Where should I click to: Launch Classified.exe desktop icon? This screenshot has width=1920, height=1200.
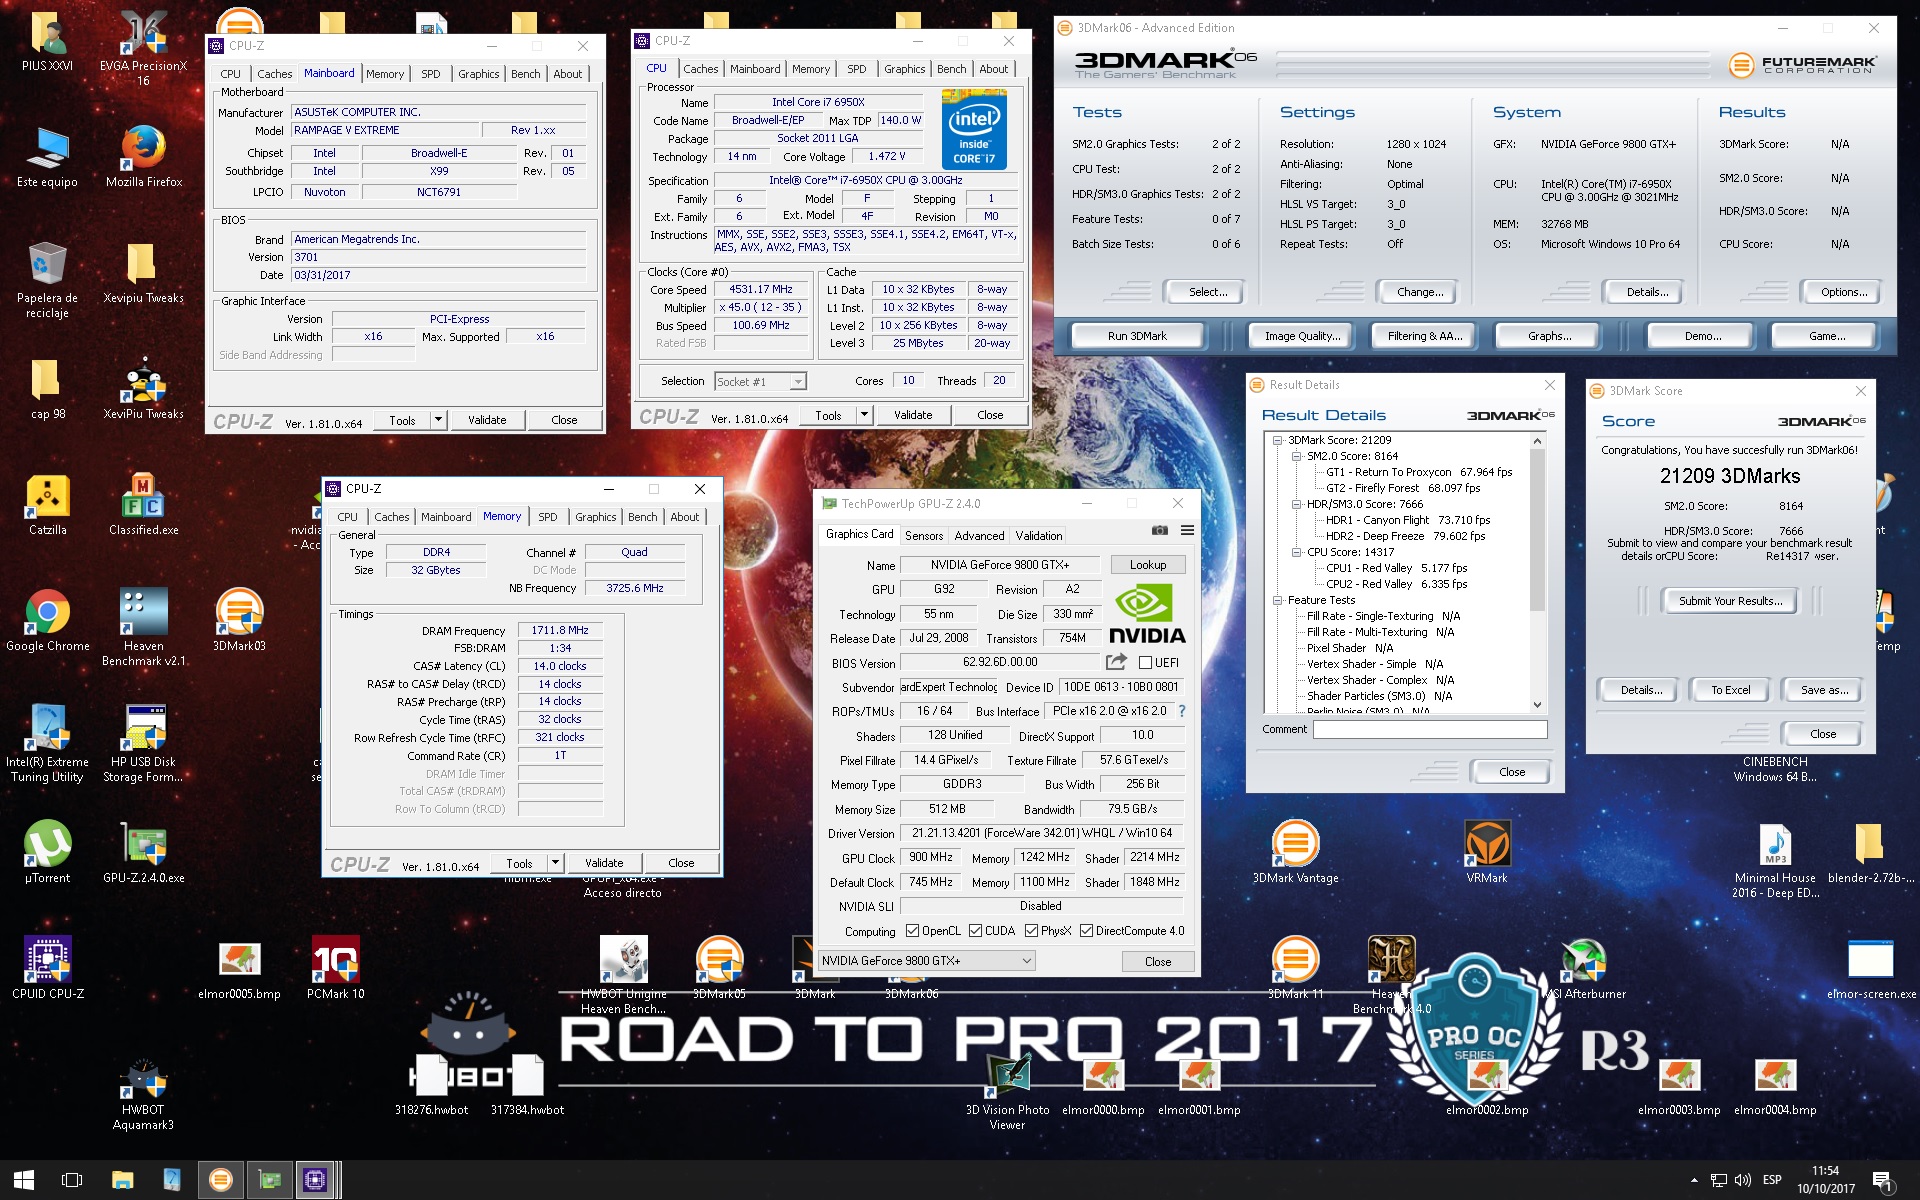[x=144, y=504]
